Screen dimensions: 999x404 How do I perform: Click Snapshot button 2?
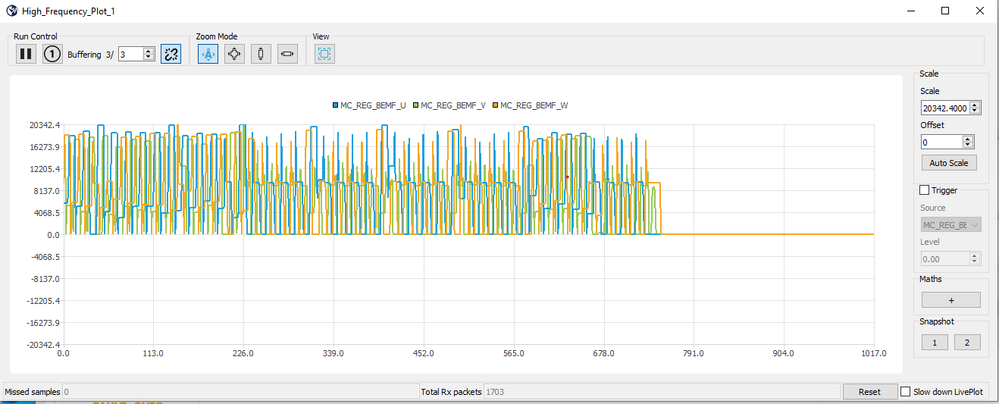click(x=967, y=343)
